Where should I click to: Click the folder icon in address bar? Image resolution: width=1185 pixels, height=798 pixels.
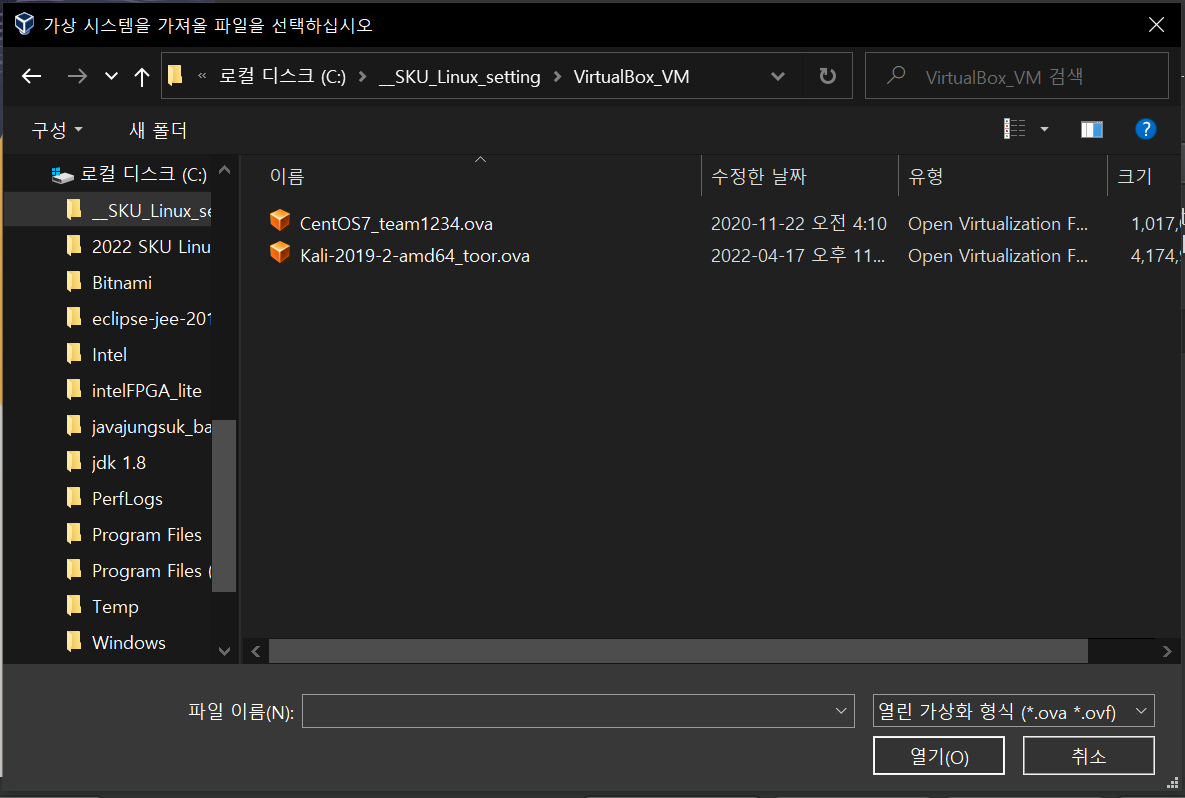[x=175, y=76]
